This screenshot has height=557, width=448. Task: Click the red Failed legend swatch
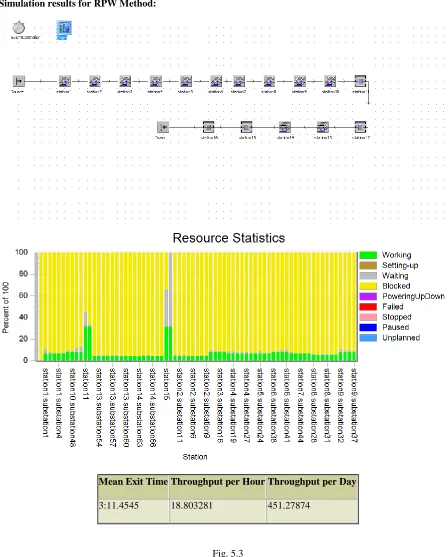(x=368, y=307)
